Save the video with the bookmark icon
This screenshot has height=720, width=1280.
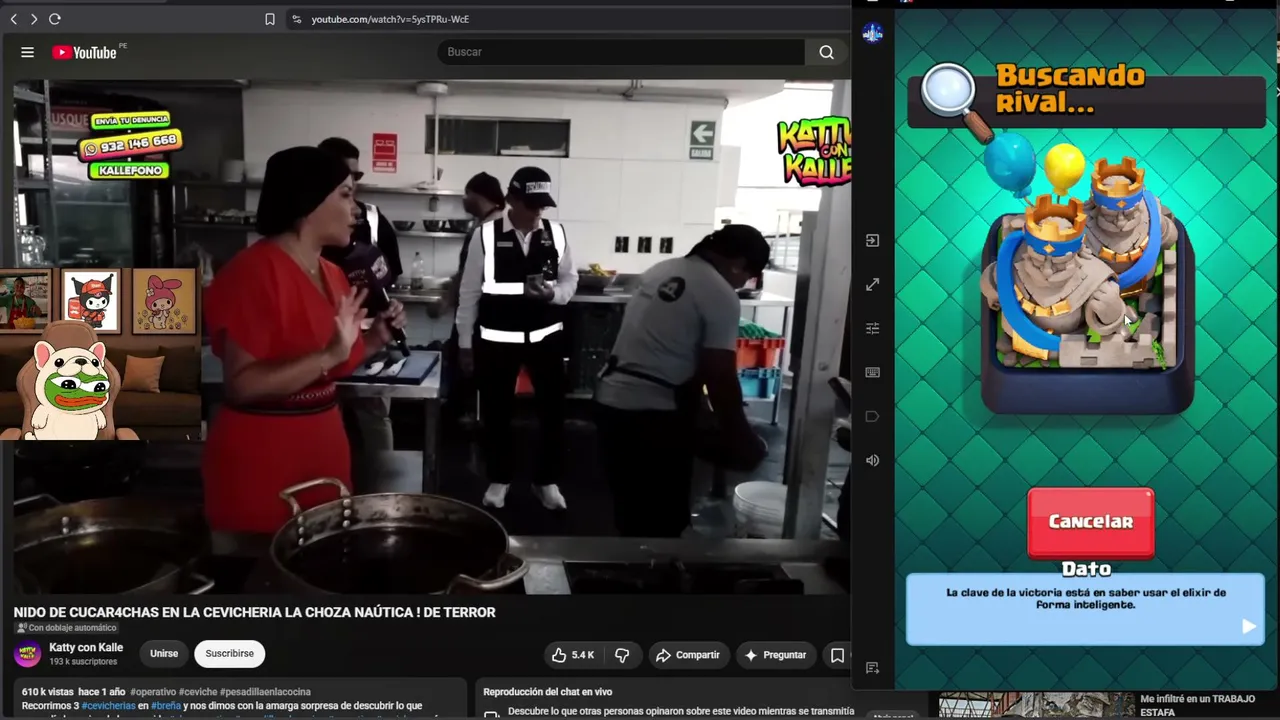click(x=838, y=655)
